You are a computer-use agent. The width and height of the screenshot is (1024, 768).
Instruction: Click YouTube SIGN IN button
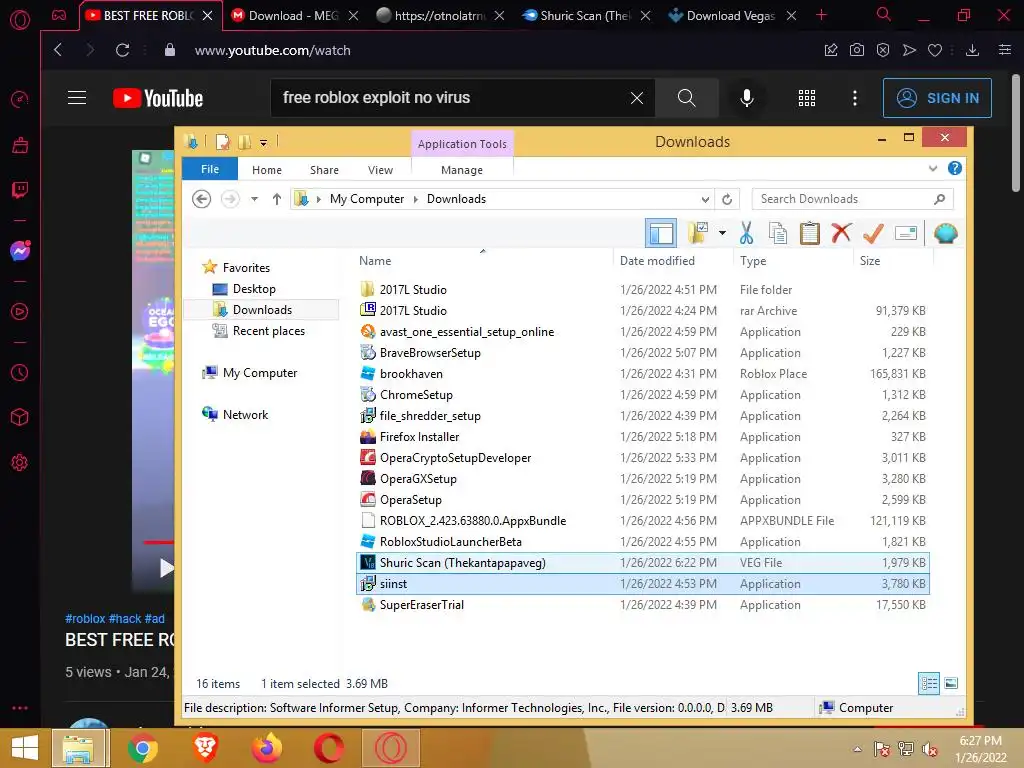tap(937, 98)
